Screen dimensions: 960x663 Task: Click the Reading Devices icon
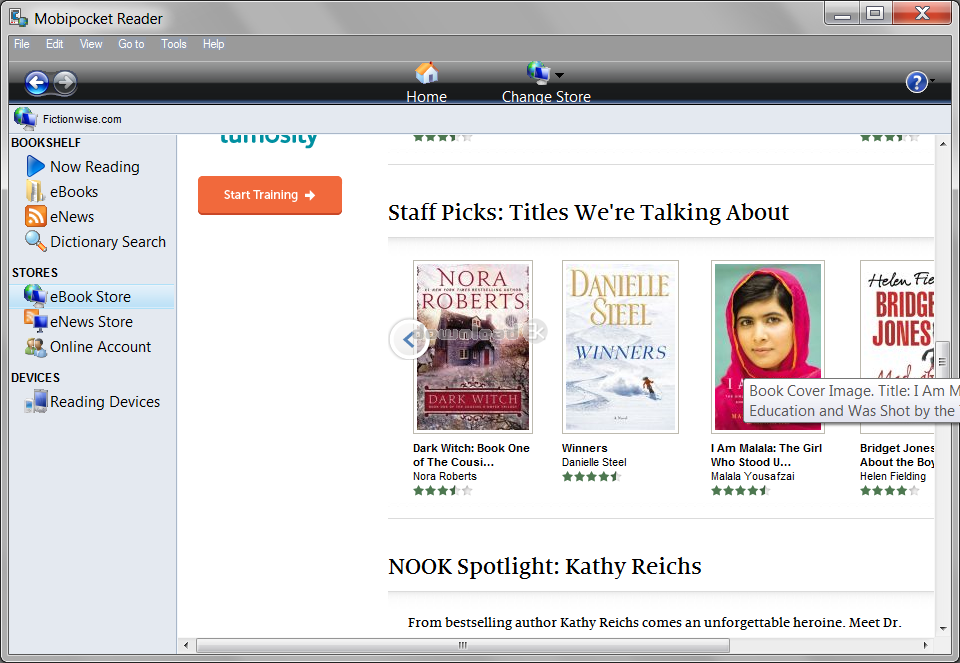coord(36,402)
